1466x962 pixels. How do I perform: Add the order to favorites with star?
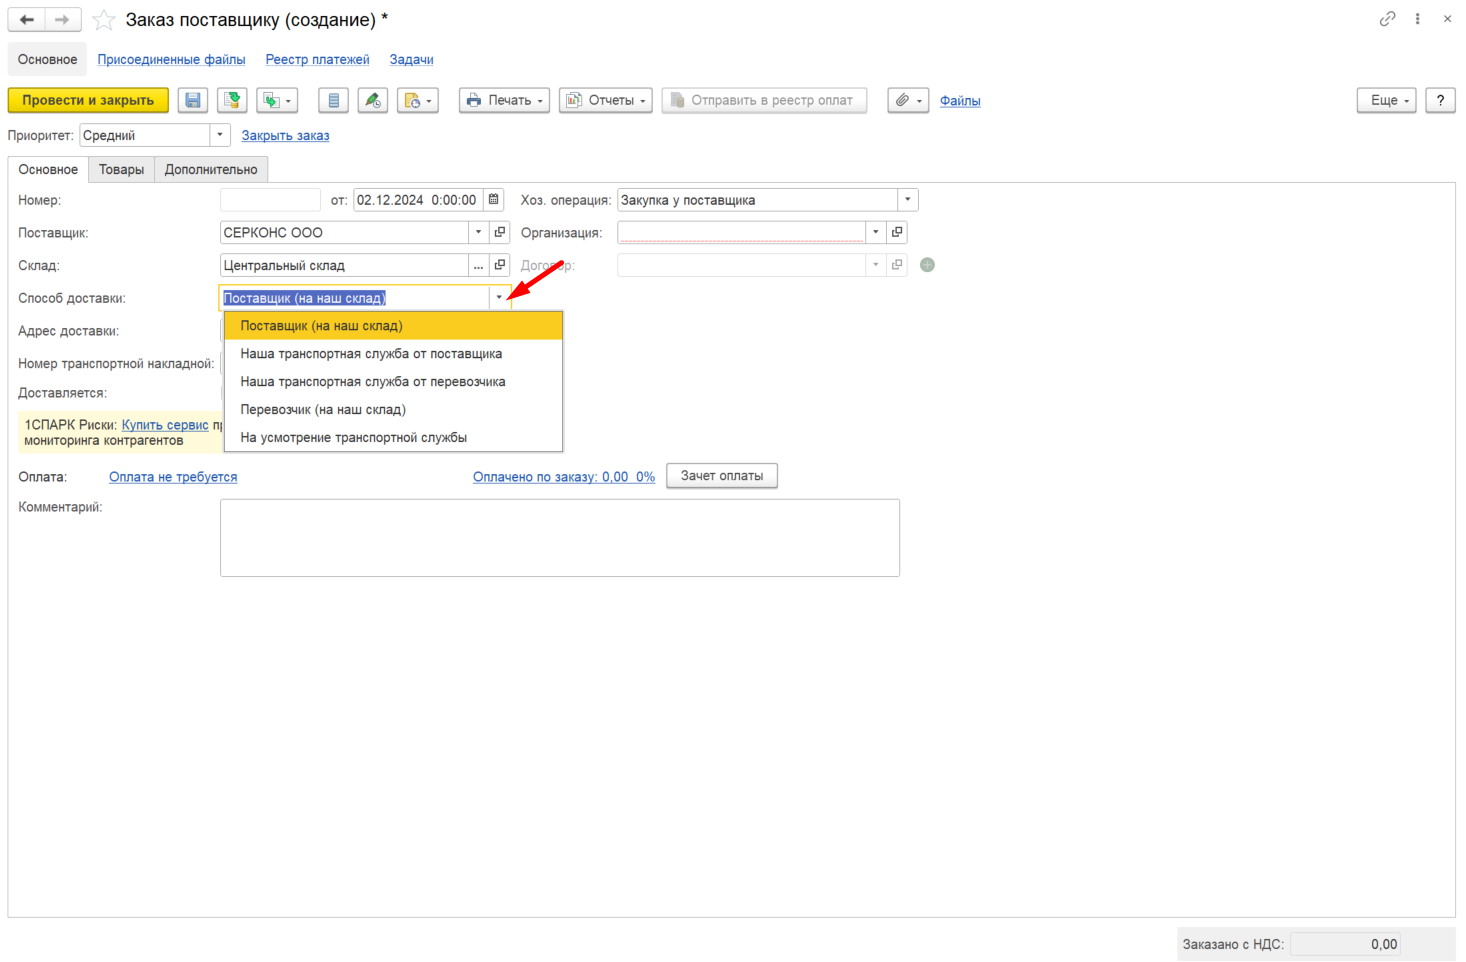[103, 20]
